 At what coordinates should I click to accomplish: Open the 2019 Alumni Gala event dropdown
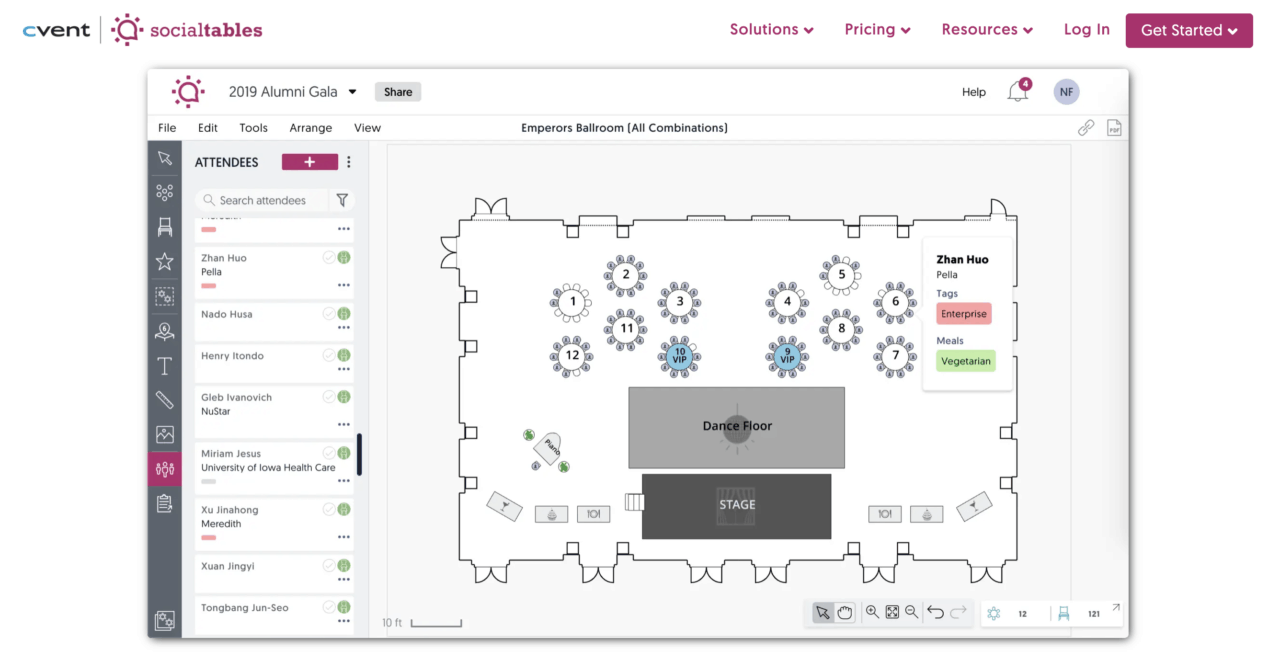352,91
